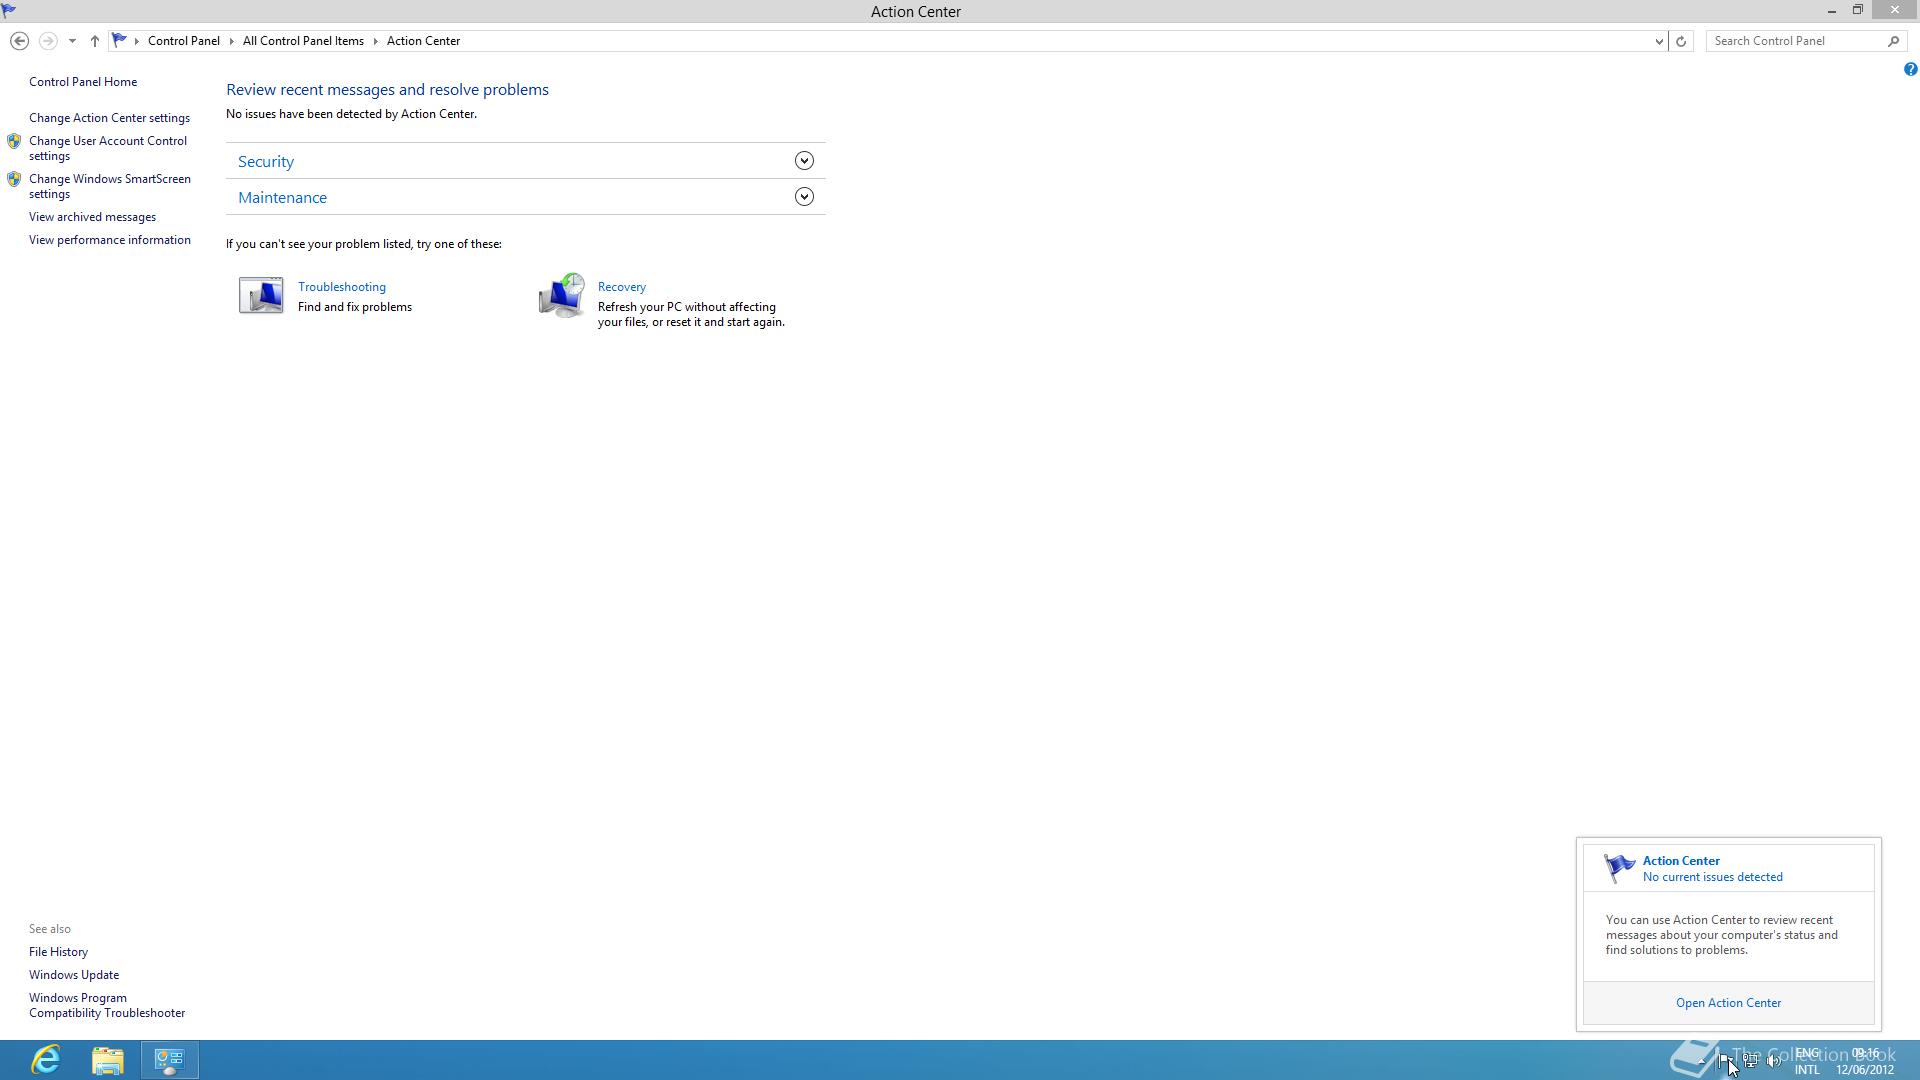The image size is (1920, 1080).
Task: Click the Refresh address bar button
Action: [x=1681, y=41]
